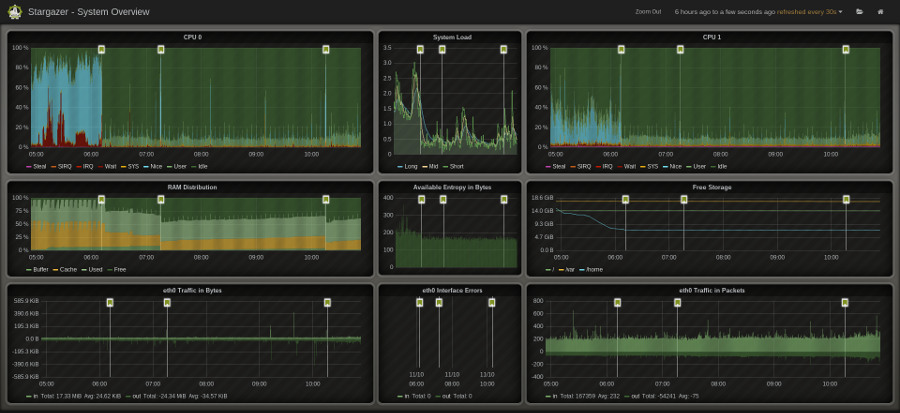900x413 pixels.
Task: Click the last annotation marker on CPU 1 graph
Action: pyautogui.click(x=846, y=49)
